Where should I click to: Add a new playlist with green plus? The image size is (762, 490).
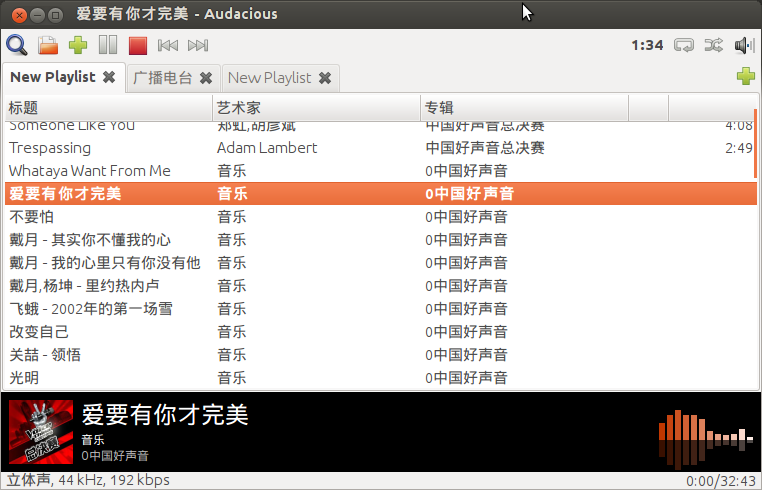point(745,76)
